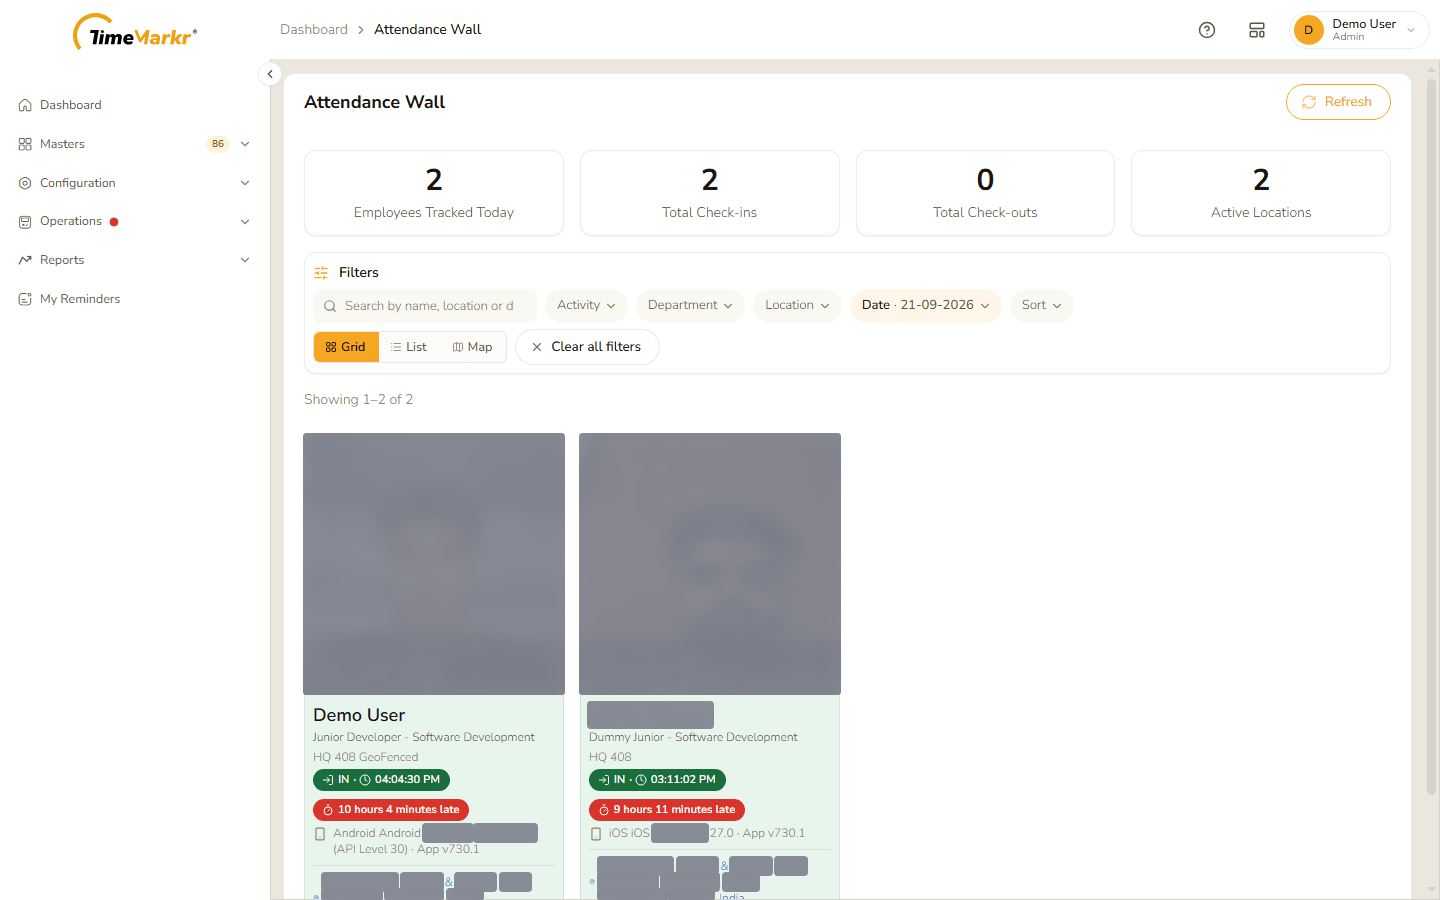This screenshot has width=1440, height=900.
Task: Expand the Reports menu chevron
Action: 245,260
